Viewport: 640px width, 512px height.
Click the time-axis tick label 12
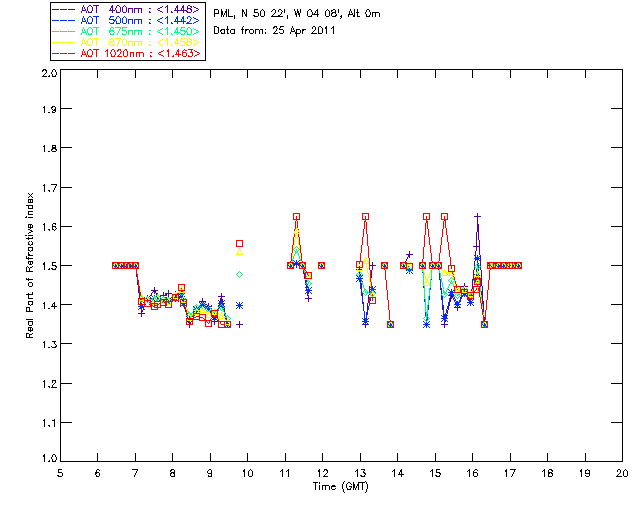coord(322,473)
